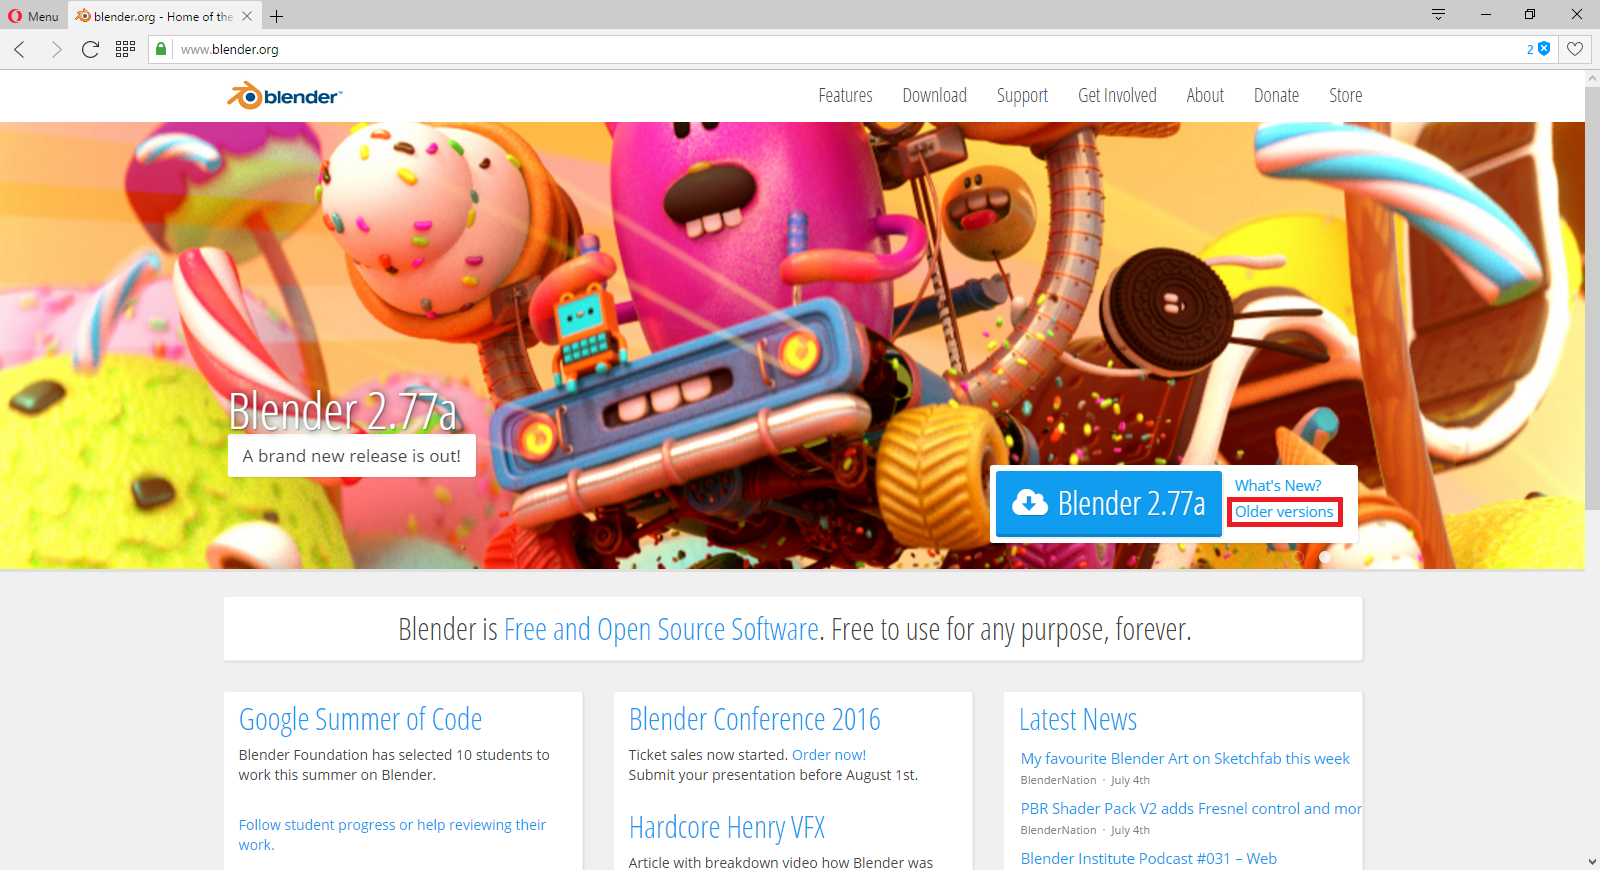
Task: Select the blender.org tab title
Action: click(x=163, y=16)
